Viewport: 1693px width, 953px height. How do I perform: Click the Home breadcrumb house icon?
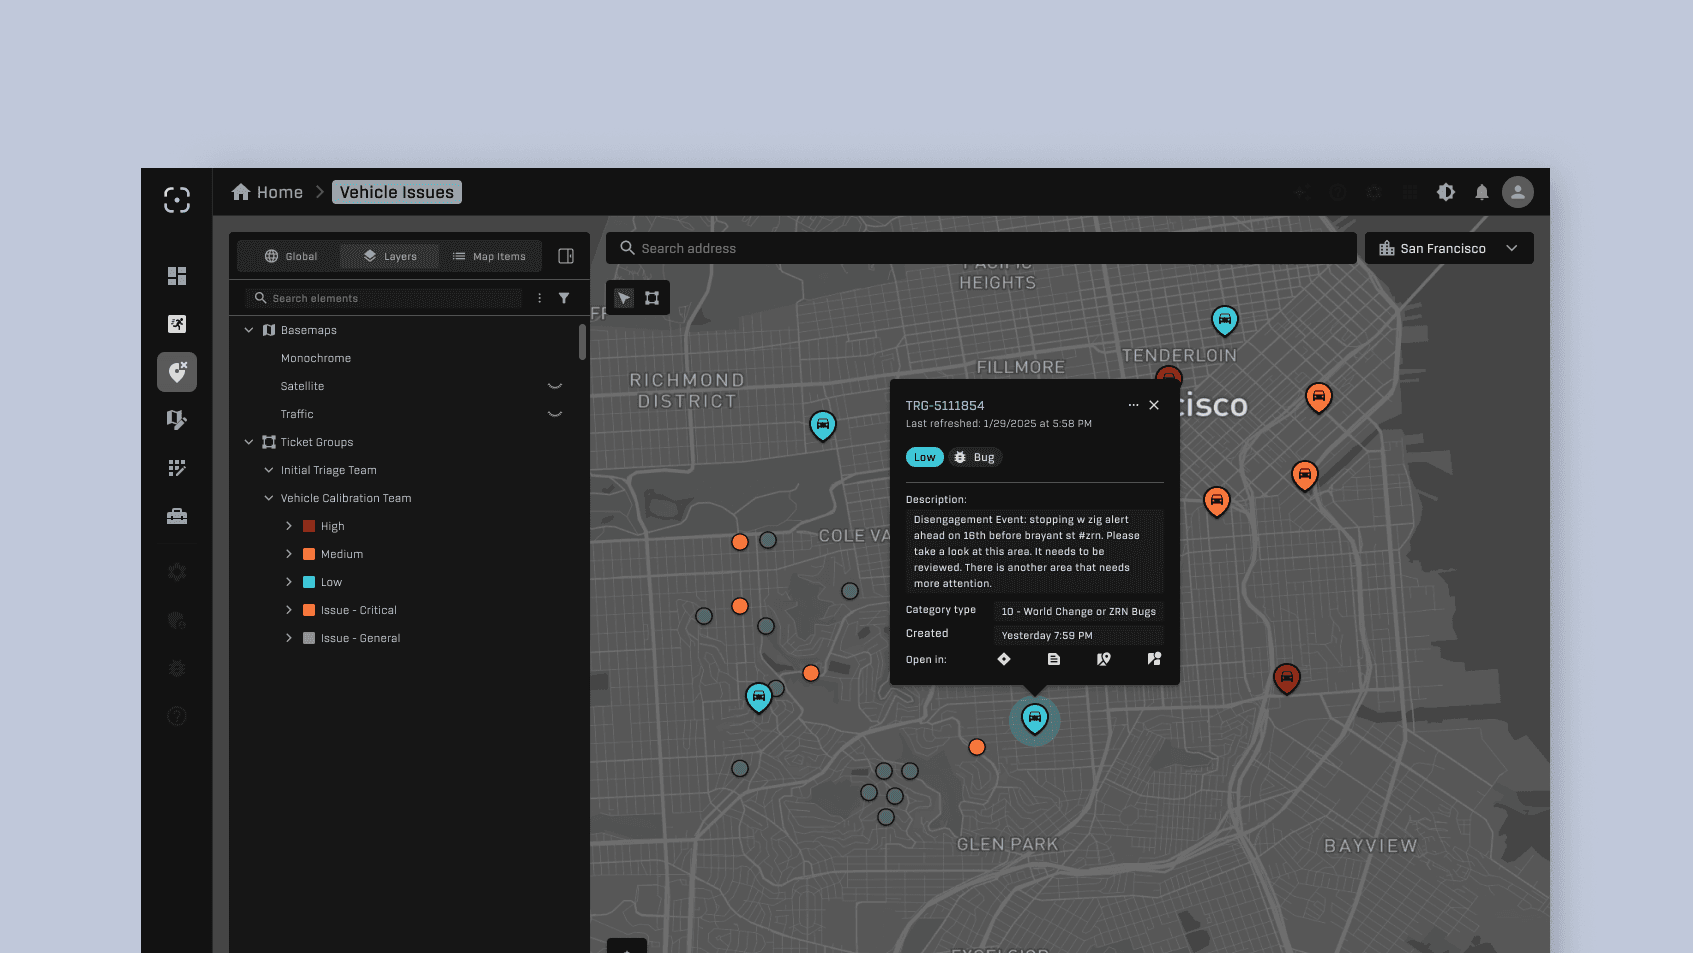pyautogui.click(x=241, y=192)
